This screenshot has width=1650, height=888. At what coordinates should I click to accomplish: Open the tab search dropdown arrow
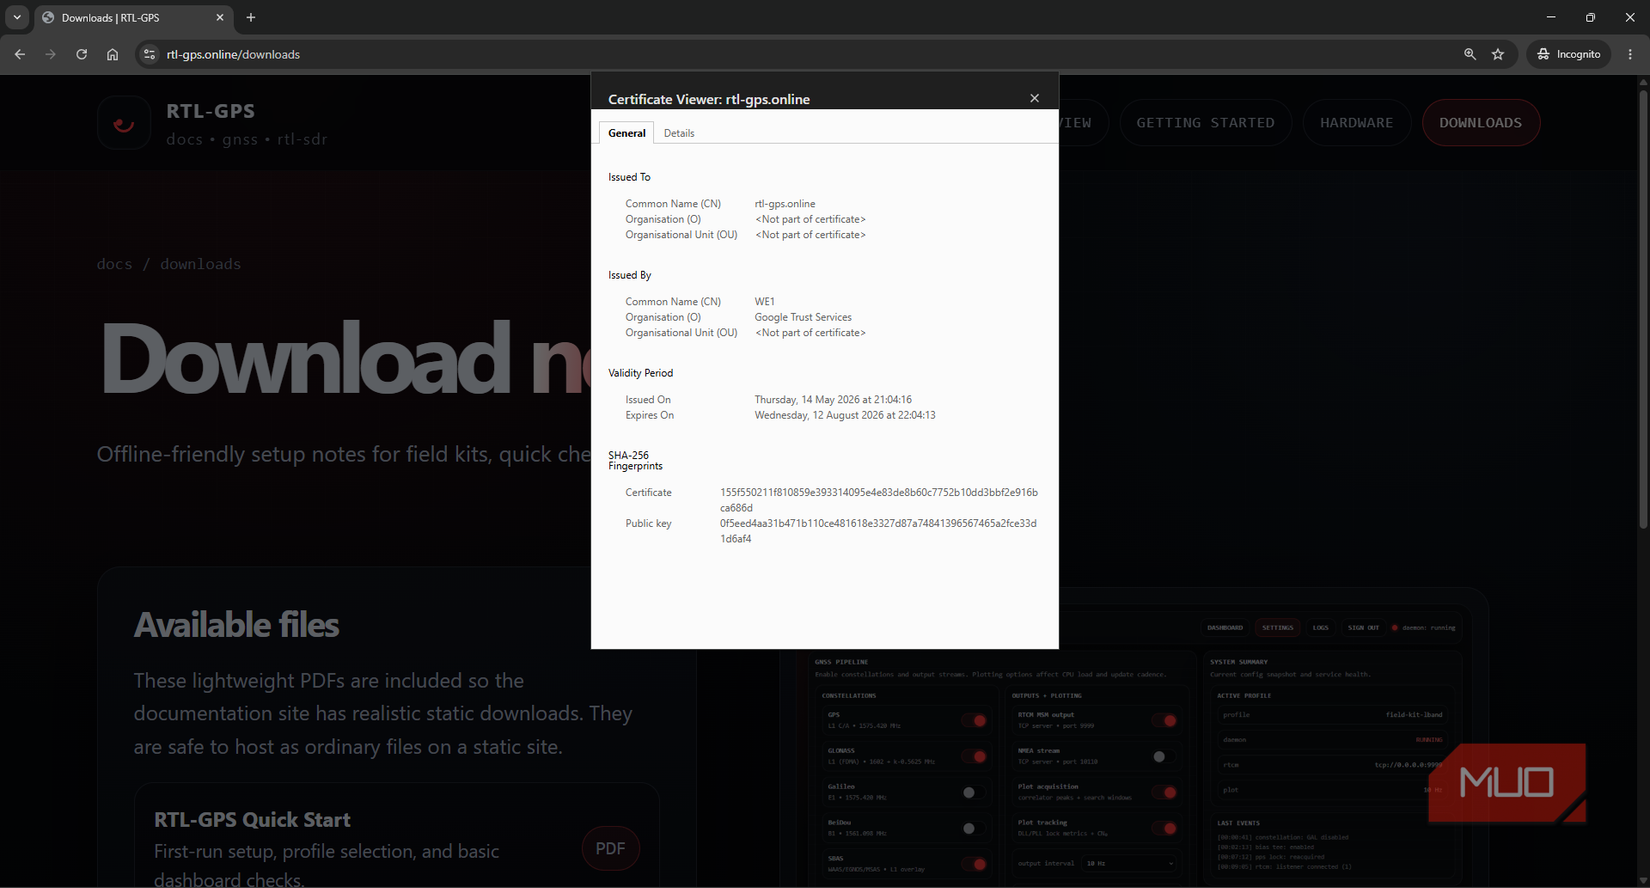pyautogui.click(x=17, y=17)
